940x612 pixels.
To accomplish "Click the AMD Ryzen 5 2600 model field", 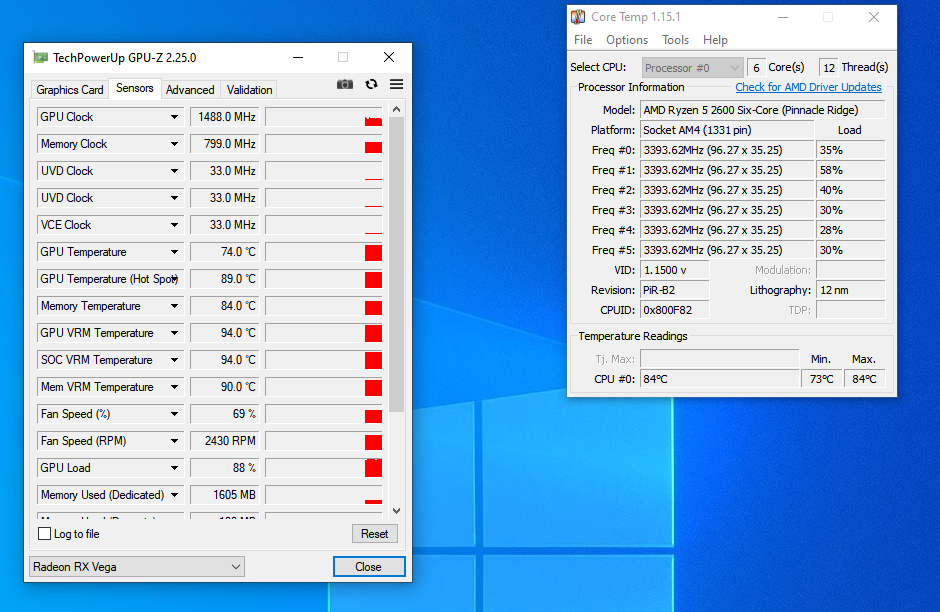I will pos(763,110).
